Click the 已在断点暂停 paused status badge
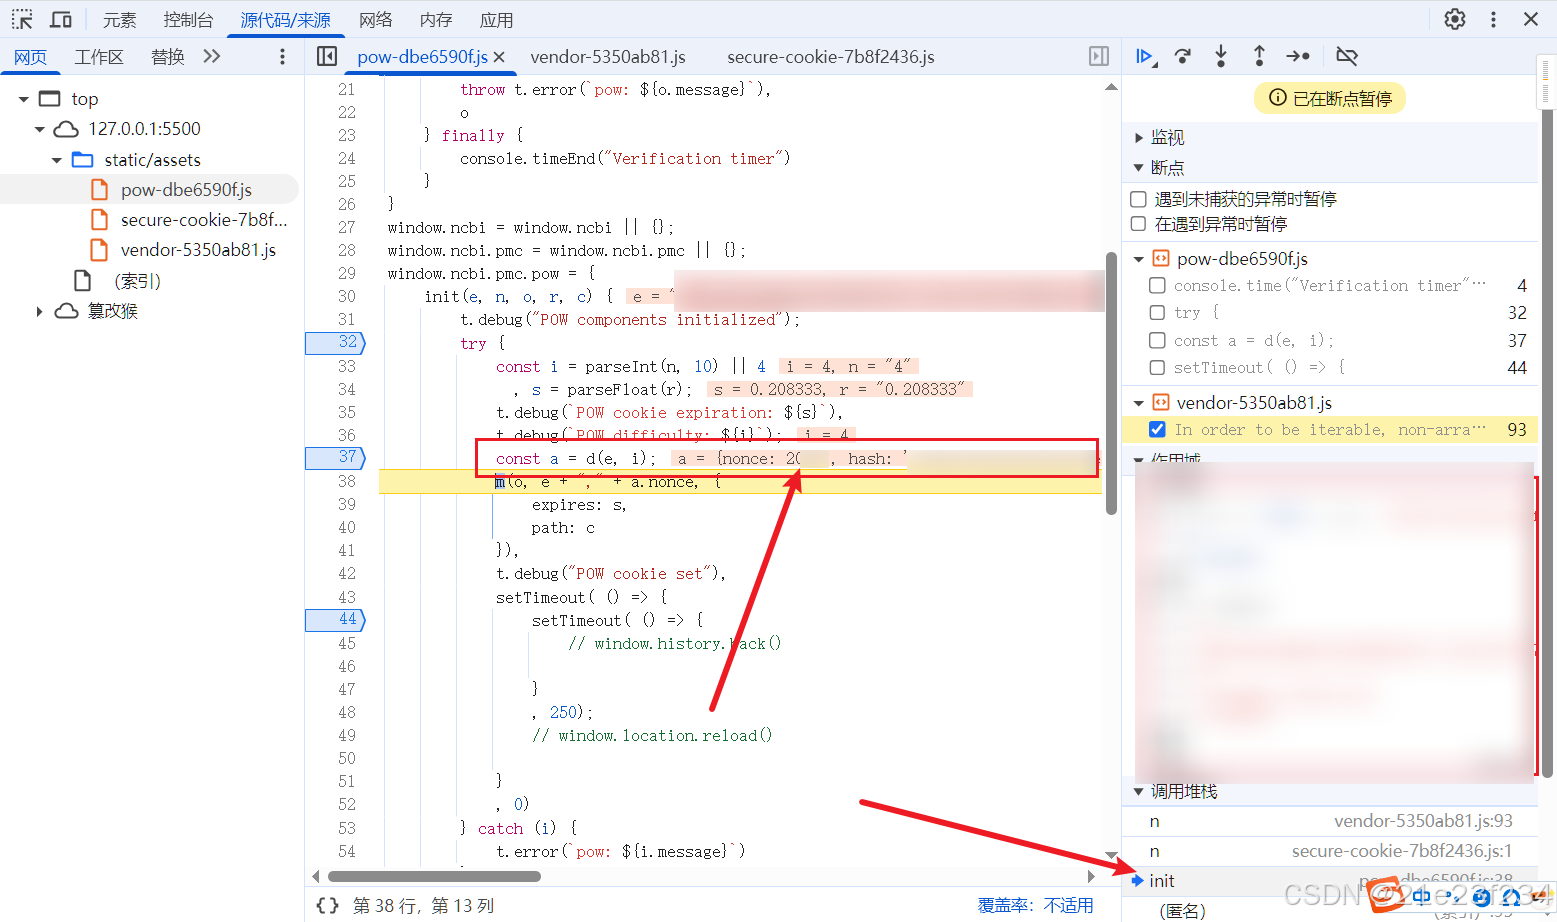 [x=1330, y=98]
